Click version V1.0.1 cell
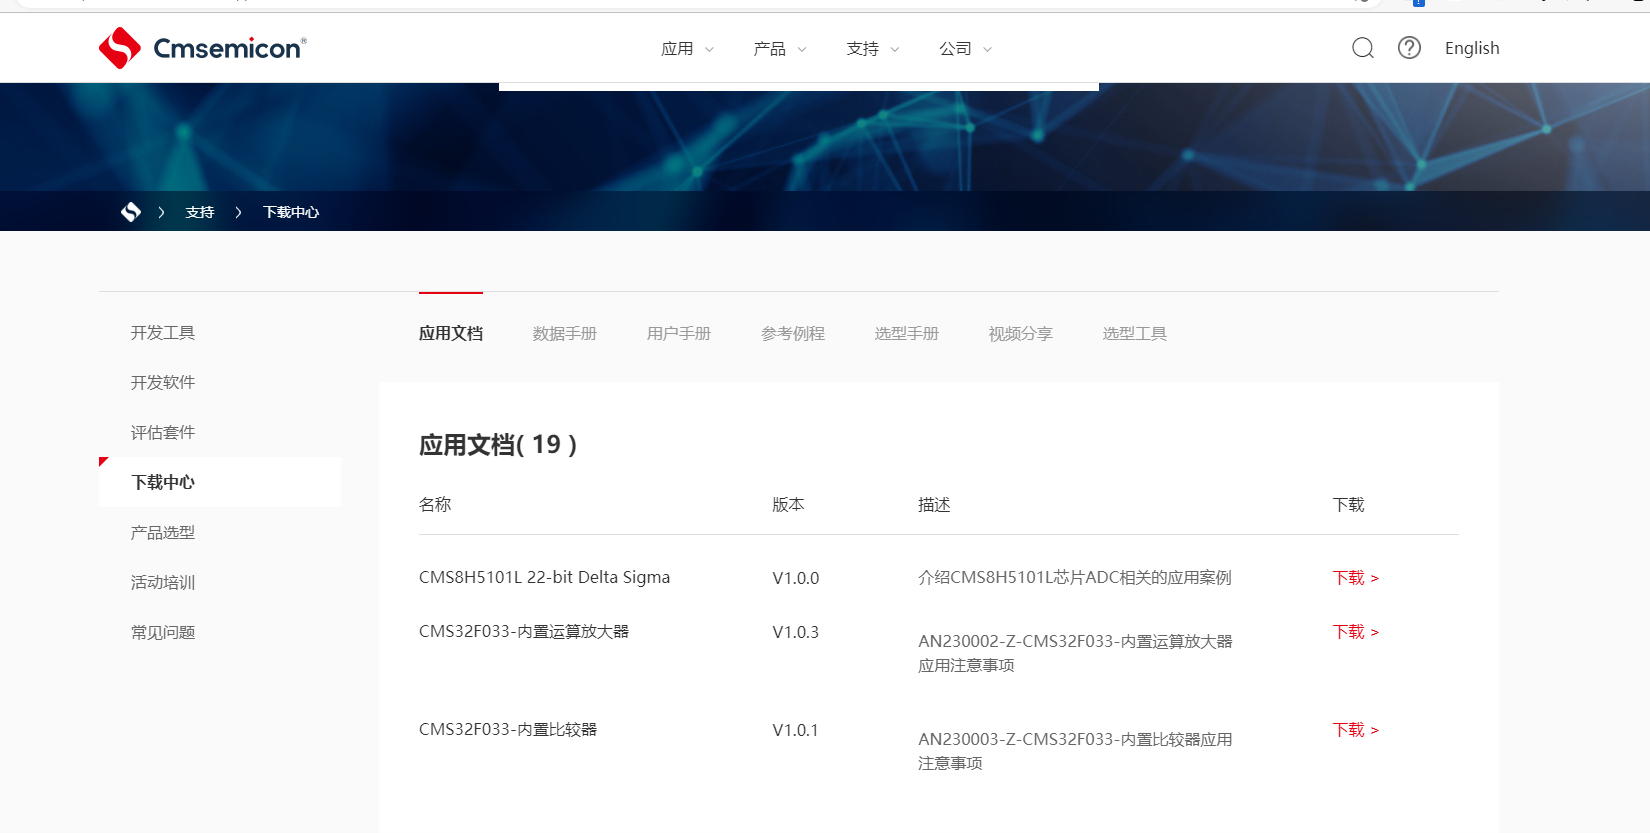 pos(796,730)
